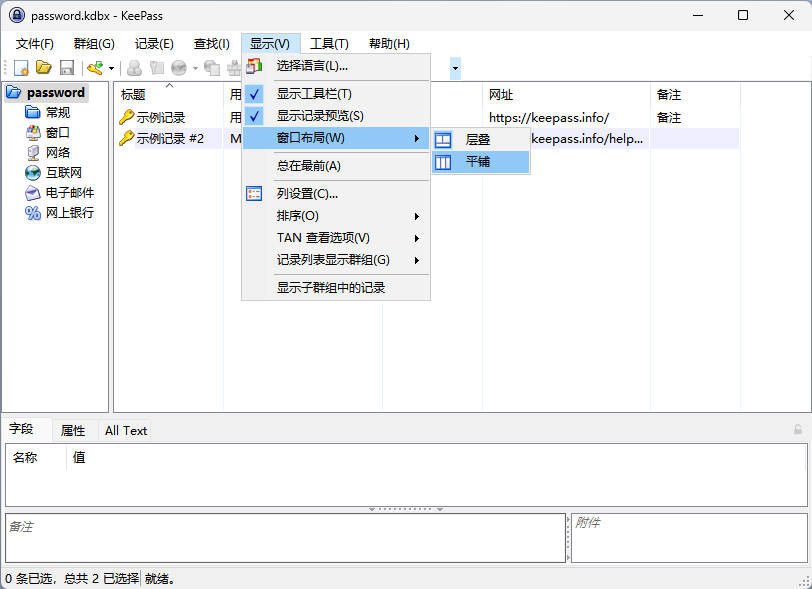Switch to the All Text tab
This screenshot has height=589, width=812.
click(x=126, y=430)
